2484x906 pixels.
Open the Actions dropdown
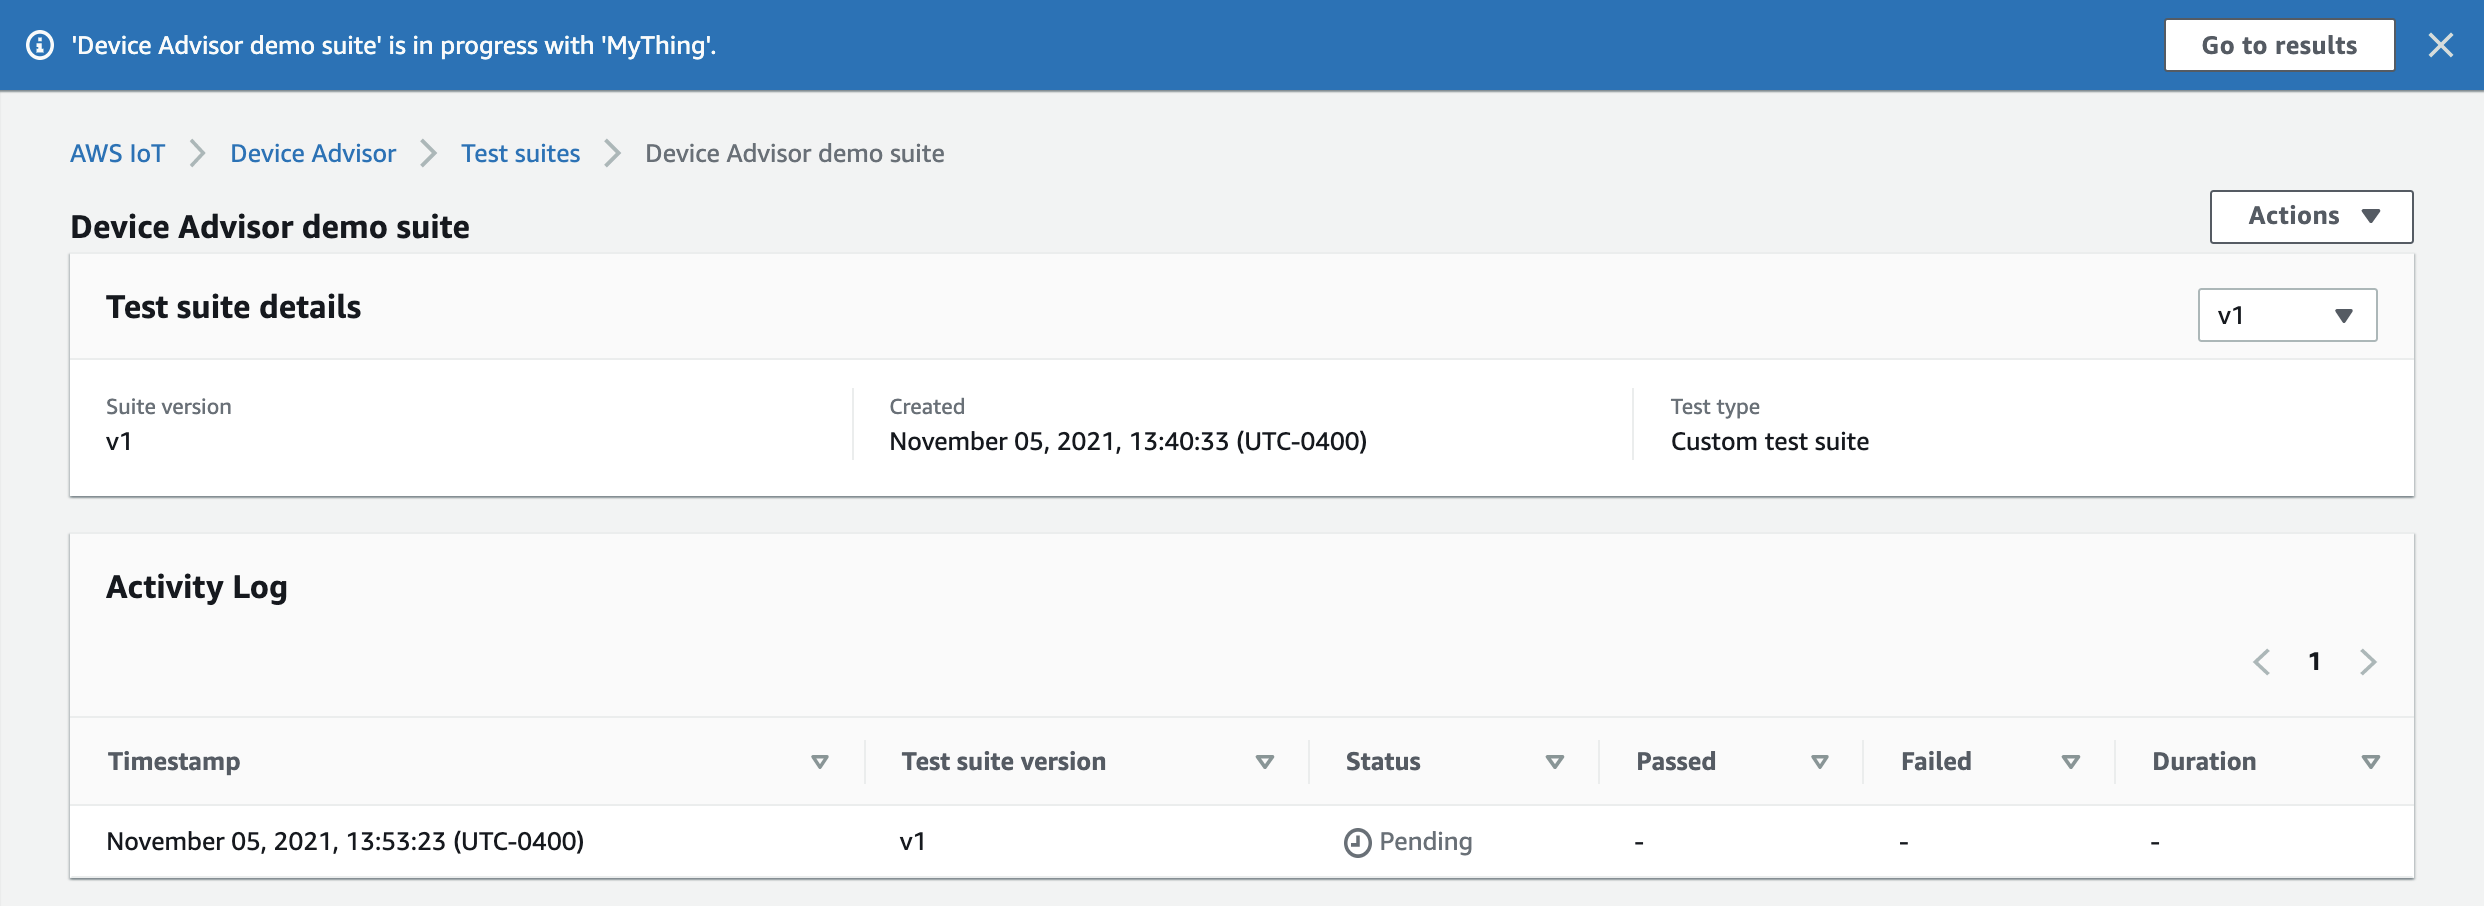point(2310,216)
